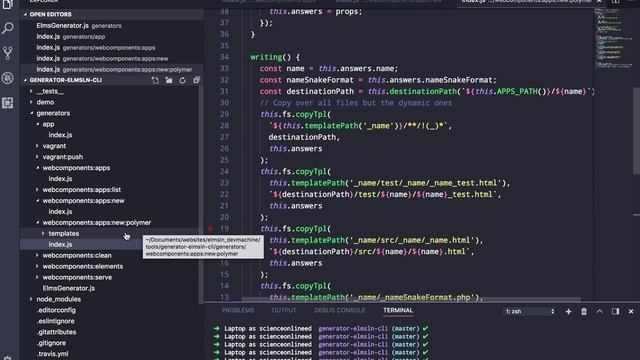
Task: Expand the webcomponents:elements folder
Action: point(82,266)
